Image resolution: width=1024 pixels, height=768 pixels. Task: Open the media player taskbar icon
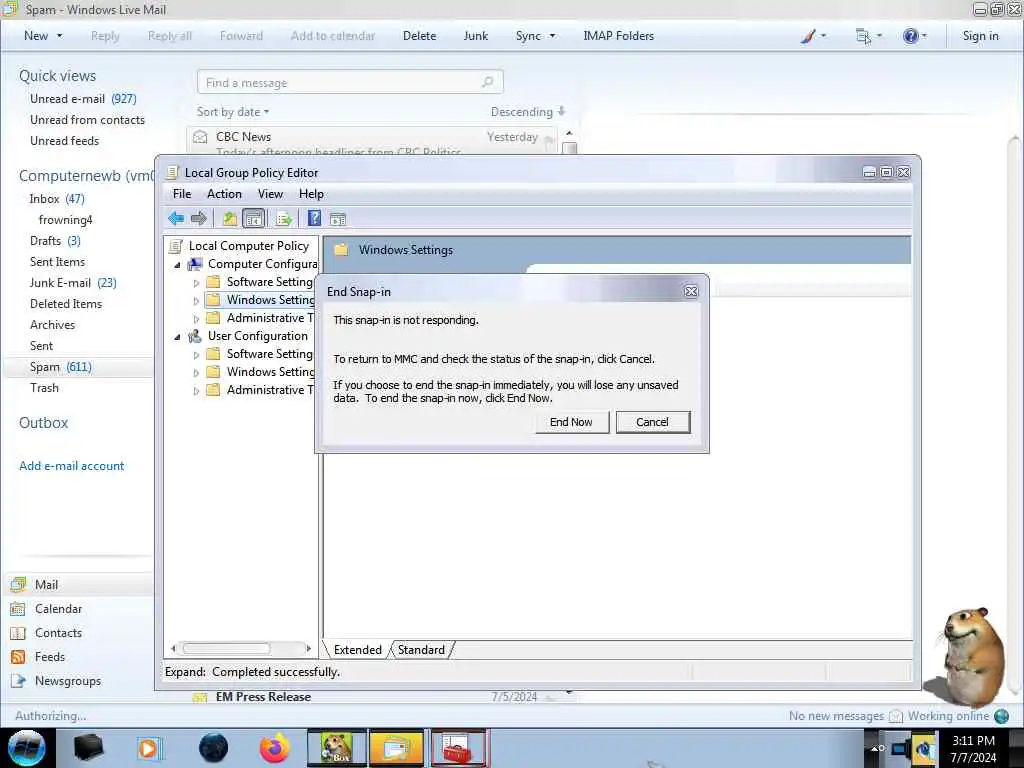click(x=148, y=748)
